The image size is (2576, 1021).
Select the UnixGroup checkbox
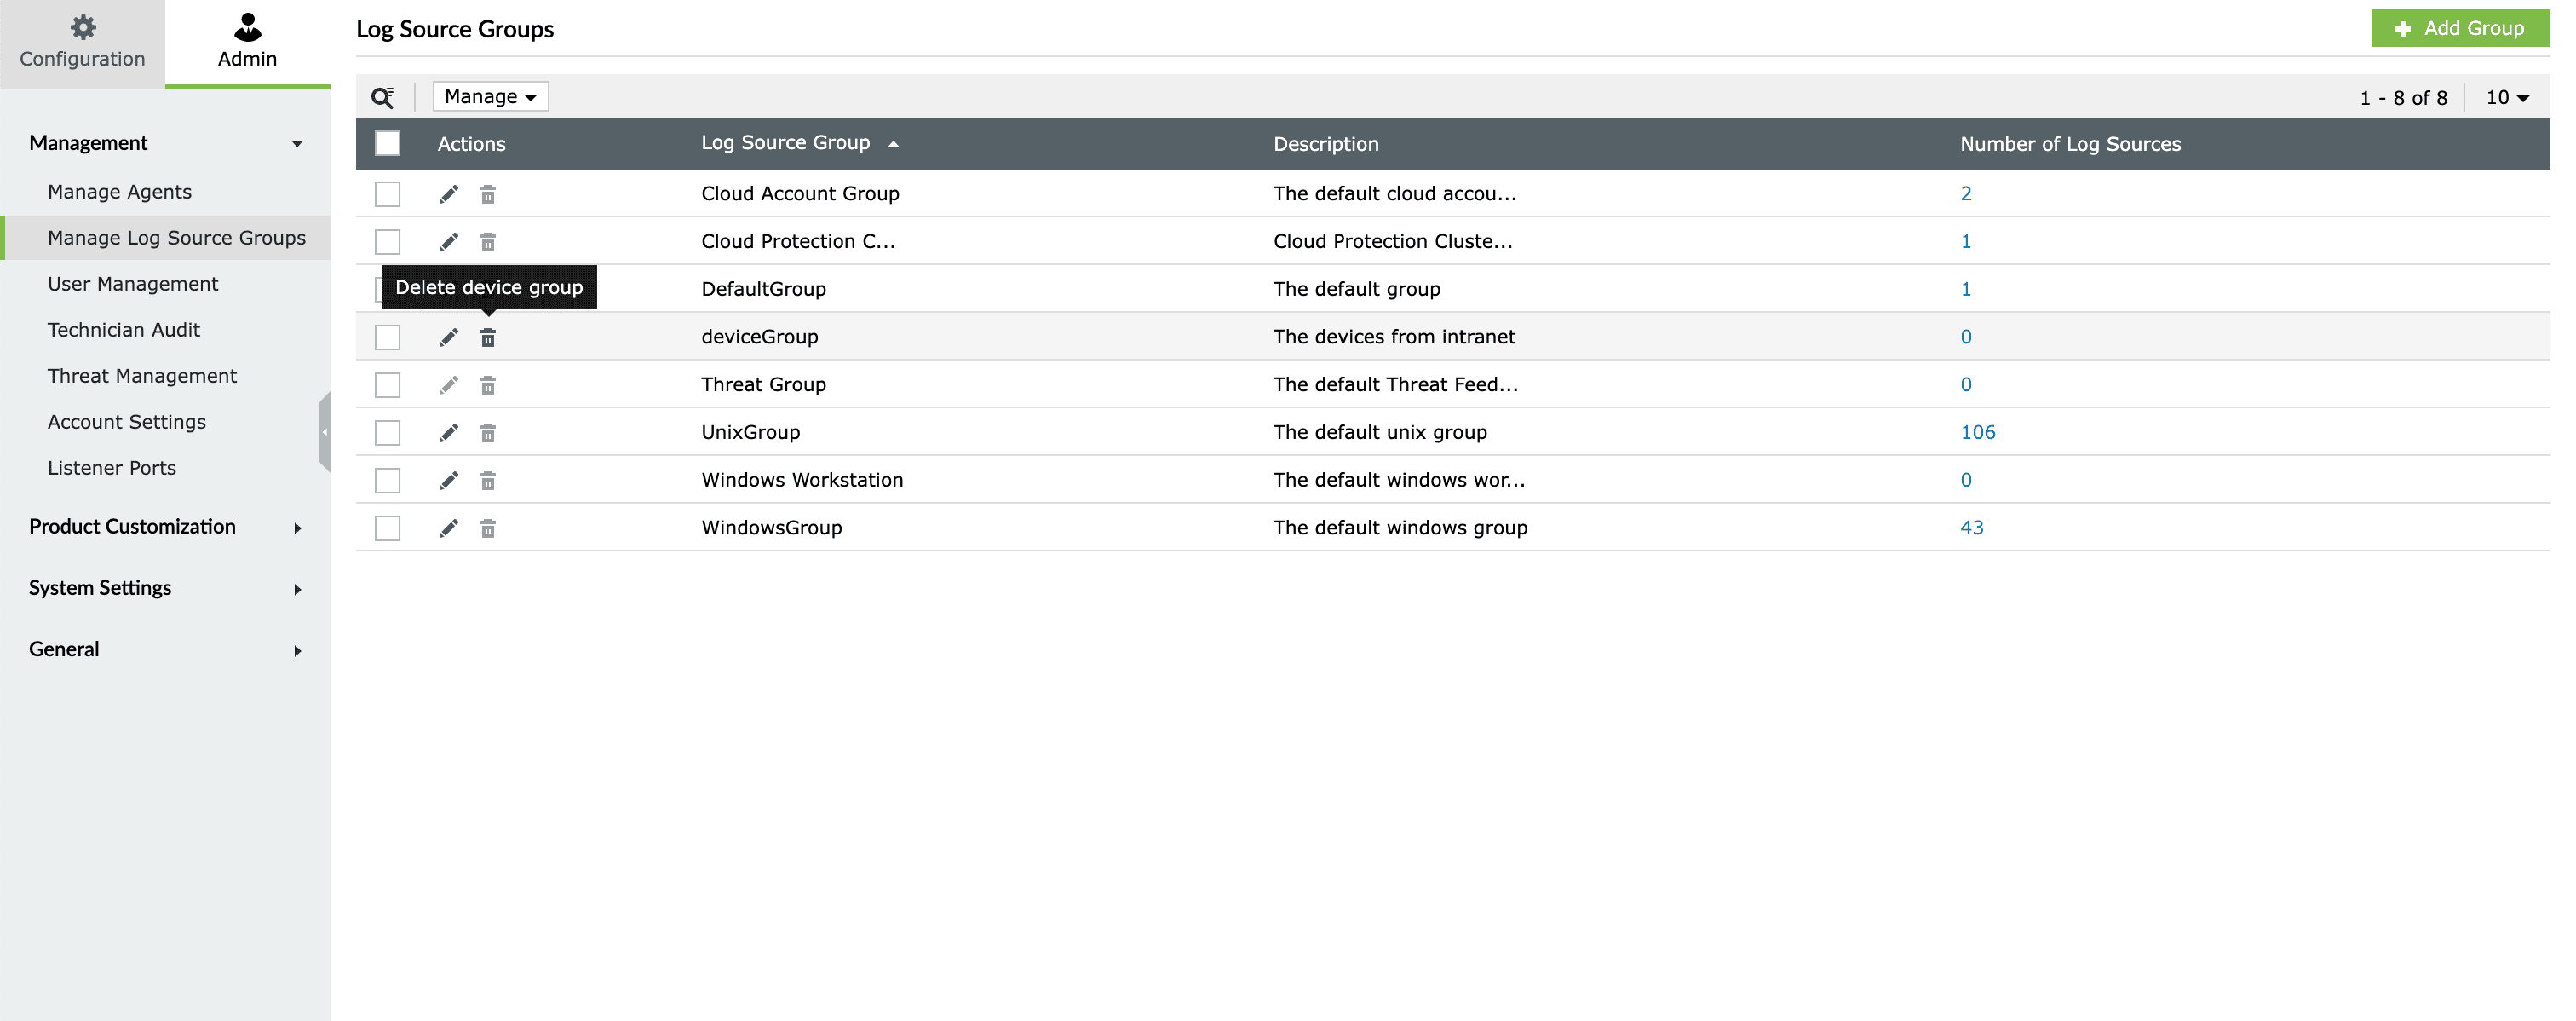[x=387, y=433]
